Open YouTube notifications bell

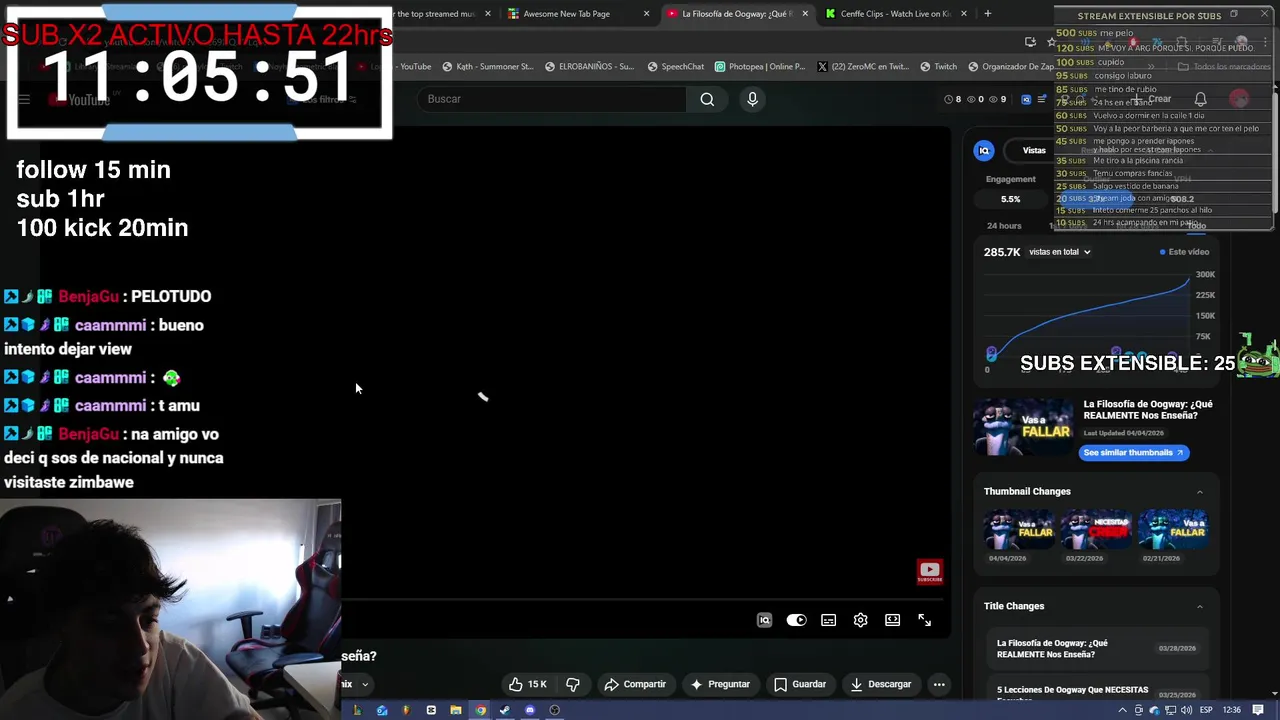[1200, 99]
